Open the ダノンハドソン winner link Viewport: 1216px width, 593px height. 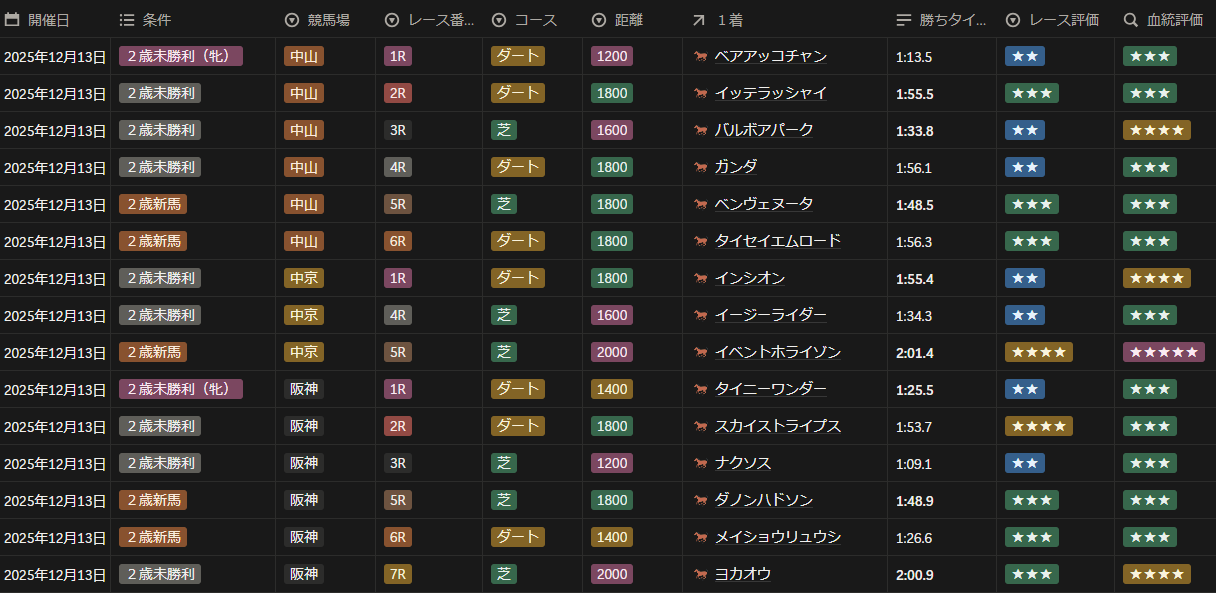coord(763,501)
